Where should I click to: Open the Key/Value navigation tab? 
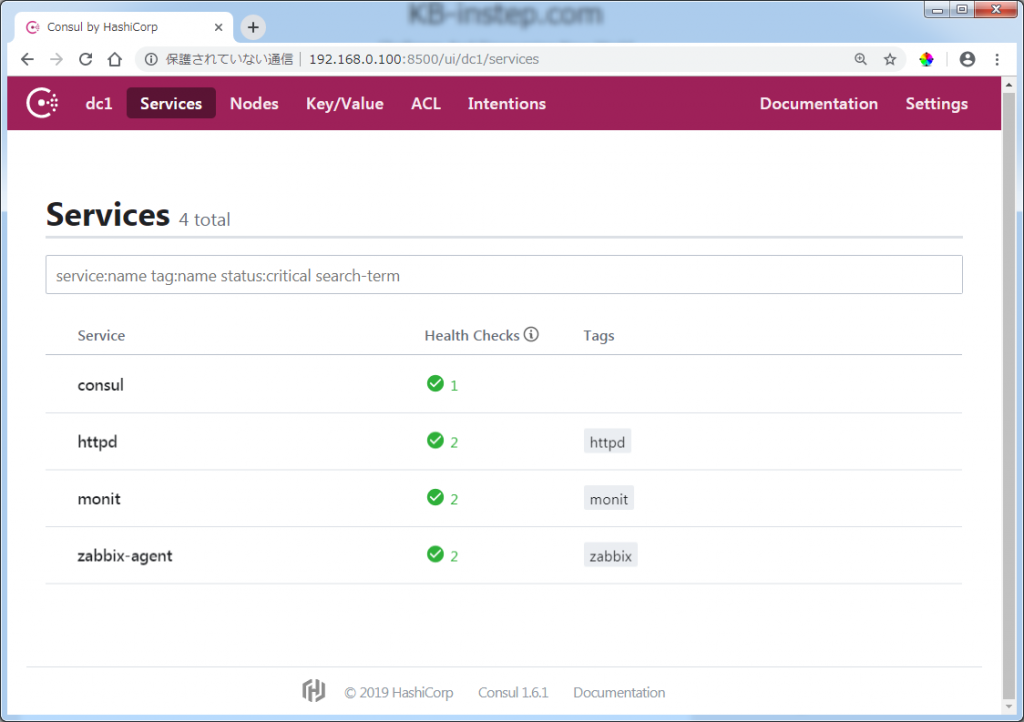pyautogui.click(x=345, y=104)
